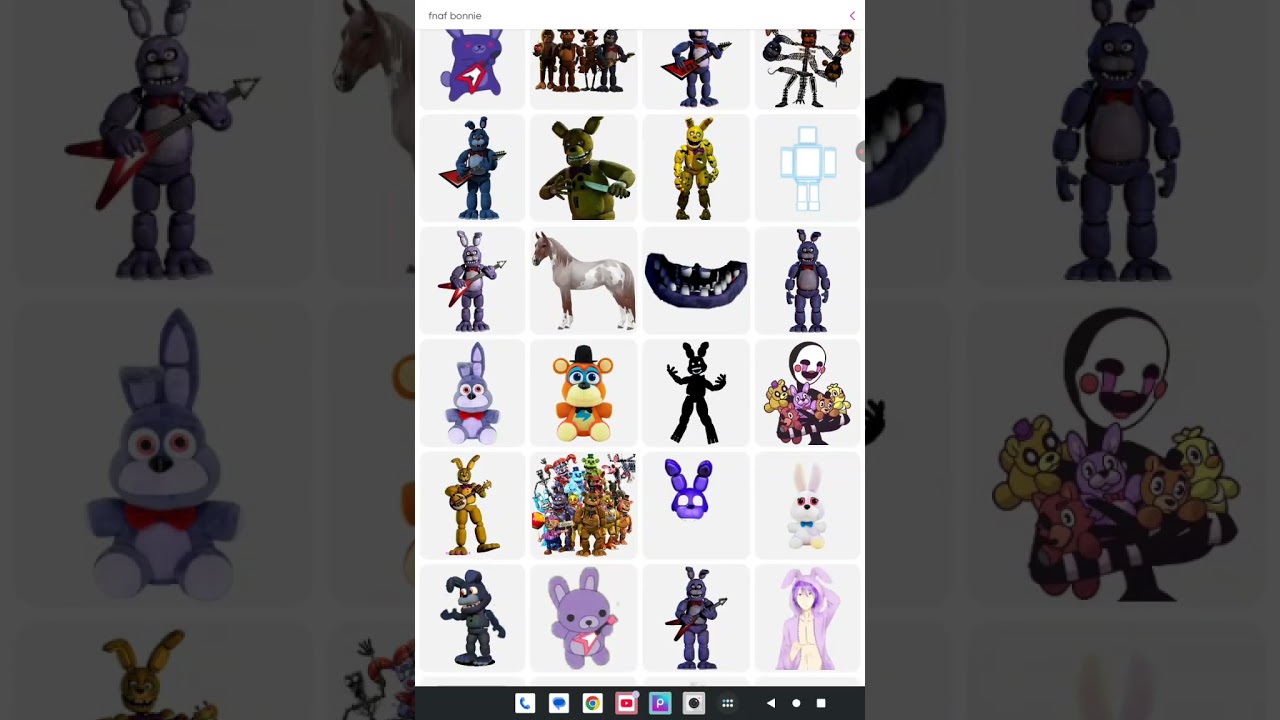Tap the Android back triangle button
The width and height of the screenshot is (1280, 720).
tap(770, 703)
